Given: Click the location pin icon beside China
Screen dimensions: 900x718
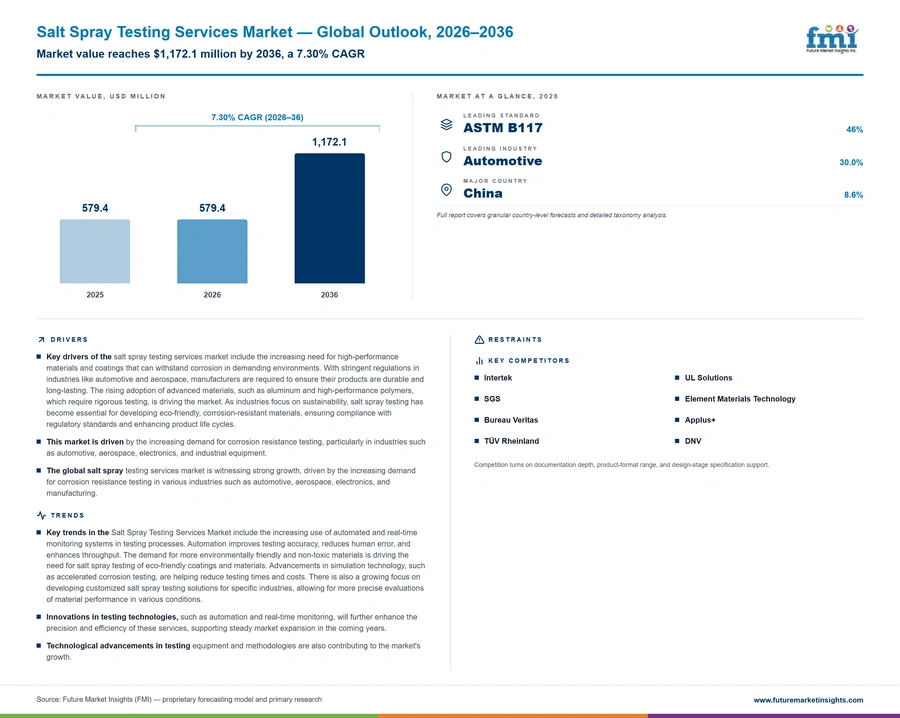Looking at the screenshot, I should click(446, 189).
